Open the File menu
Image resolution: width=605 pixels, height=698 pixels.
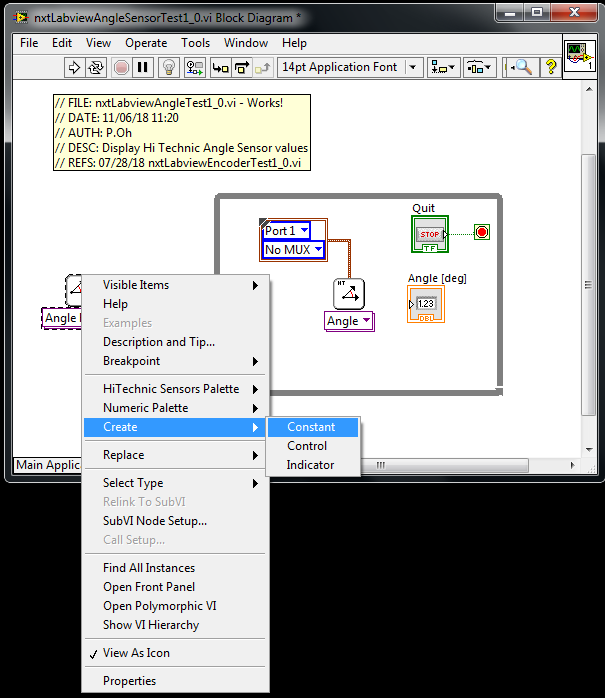click(x=29, y=43)
